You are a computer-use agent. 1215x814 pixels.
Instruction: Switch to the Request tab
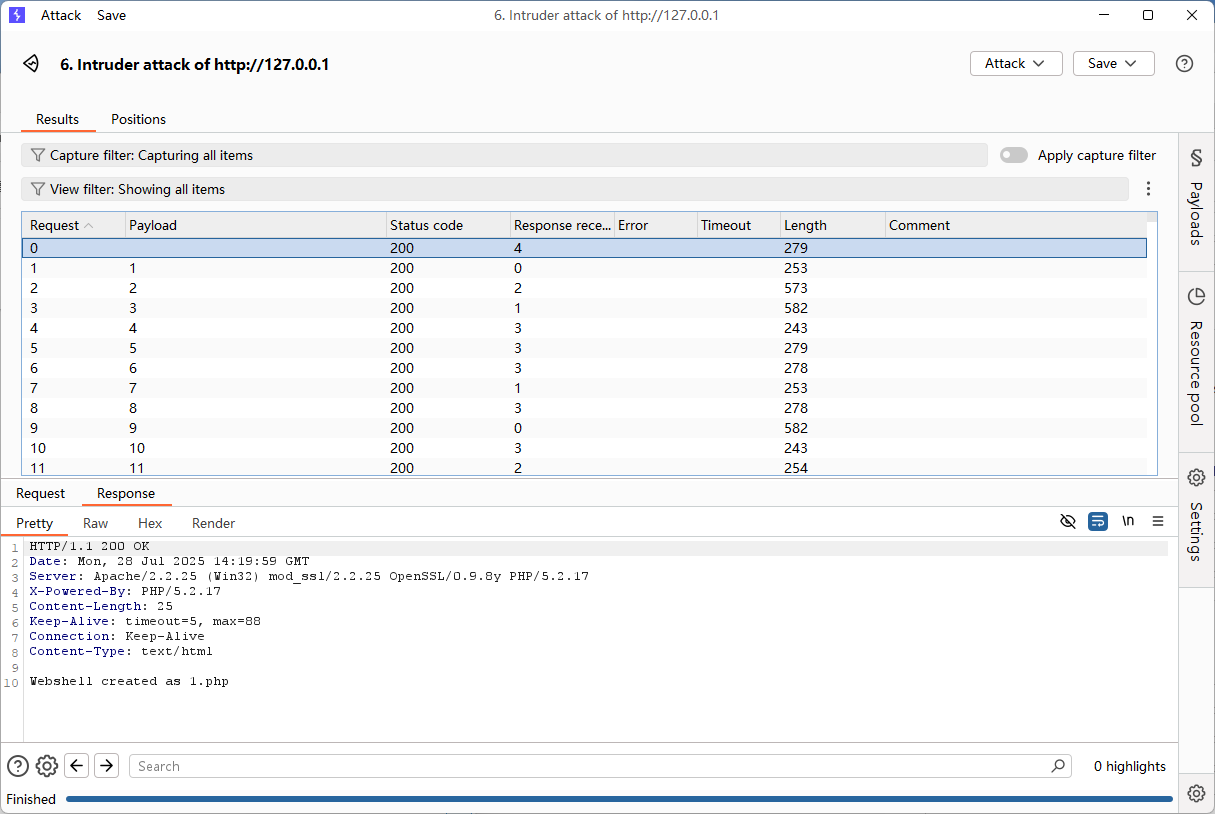tap(40, 493)
